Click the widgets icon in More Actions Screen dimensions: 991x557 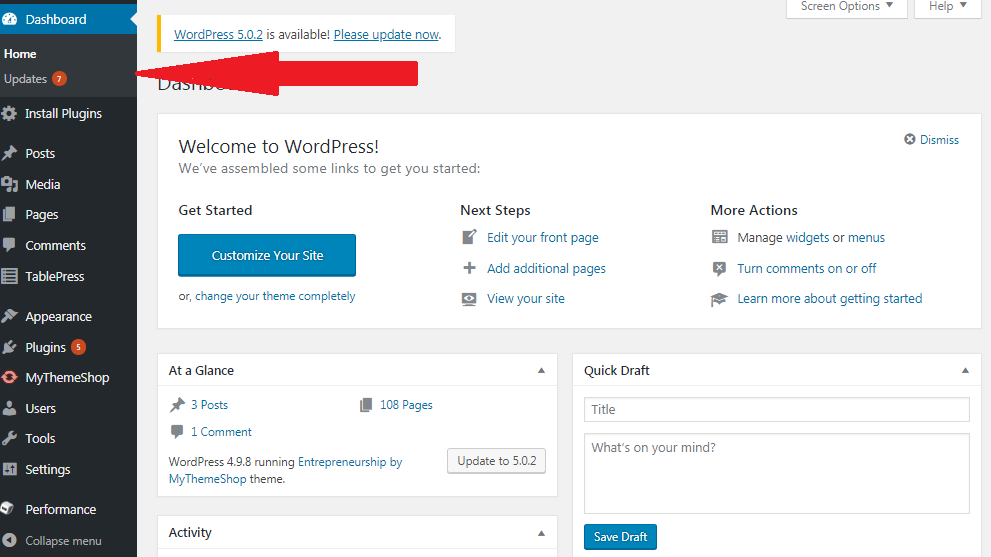point(719,237)
